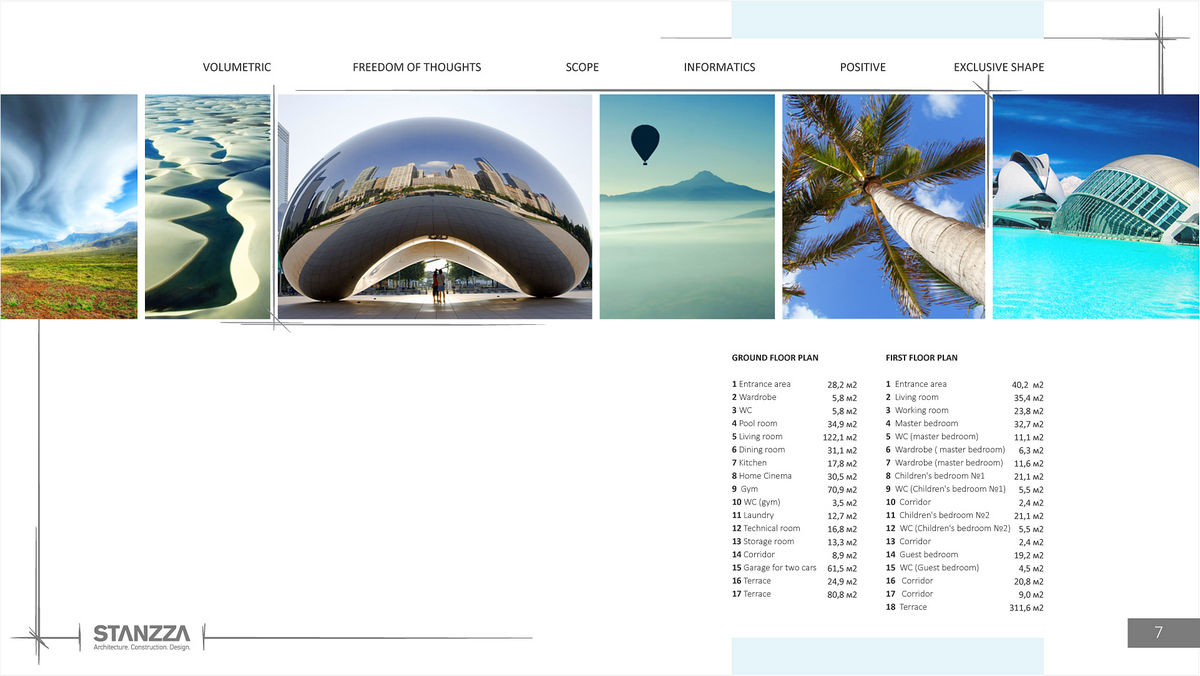The width and height of the screenshot is (1200, 676).
Task: Click the STANZZA logo
Action: [x=141, y=637]
